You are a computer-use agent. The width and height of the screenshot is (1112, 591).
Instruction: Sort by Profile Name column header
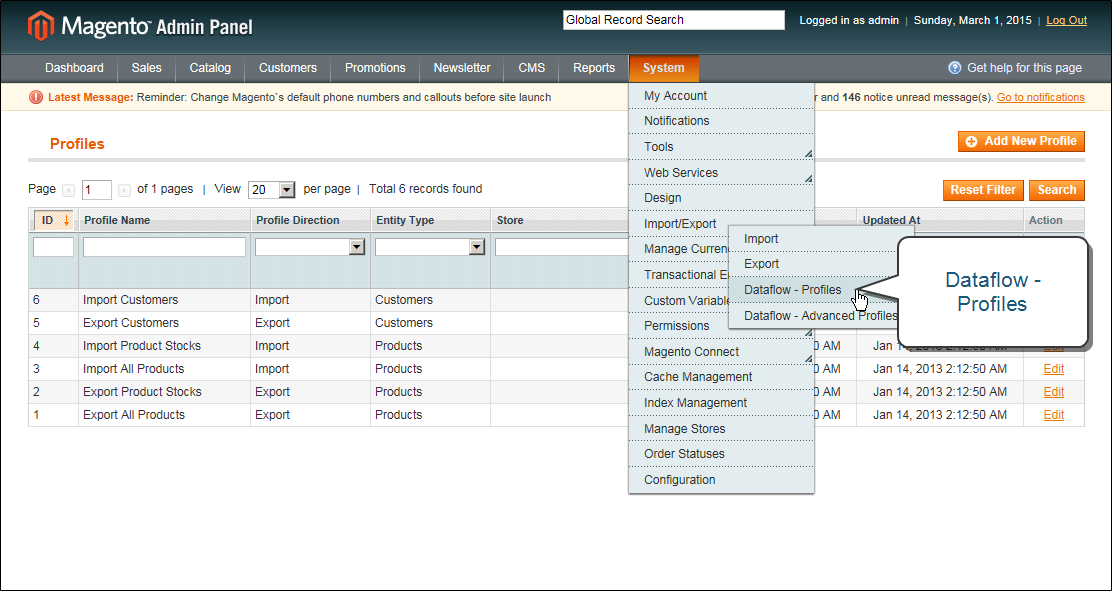tap(117, 221)
